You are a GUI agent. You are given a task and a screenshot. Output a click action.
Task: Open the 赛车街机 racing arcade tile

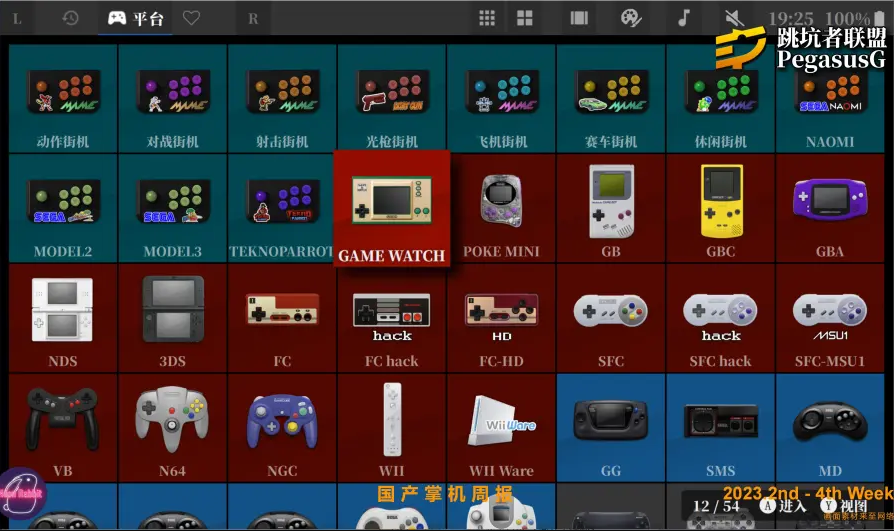(x=611, y=99)
